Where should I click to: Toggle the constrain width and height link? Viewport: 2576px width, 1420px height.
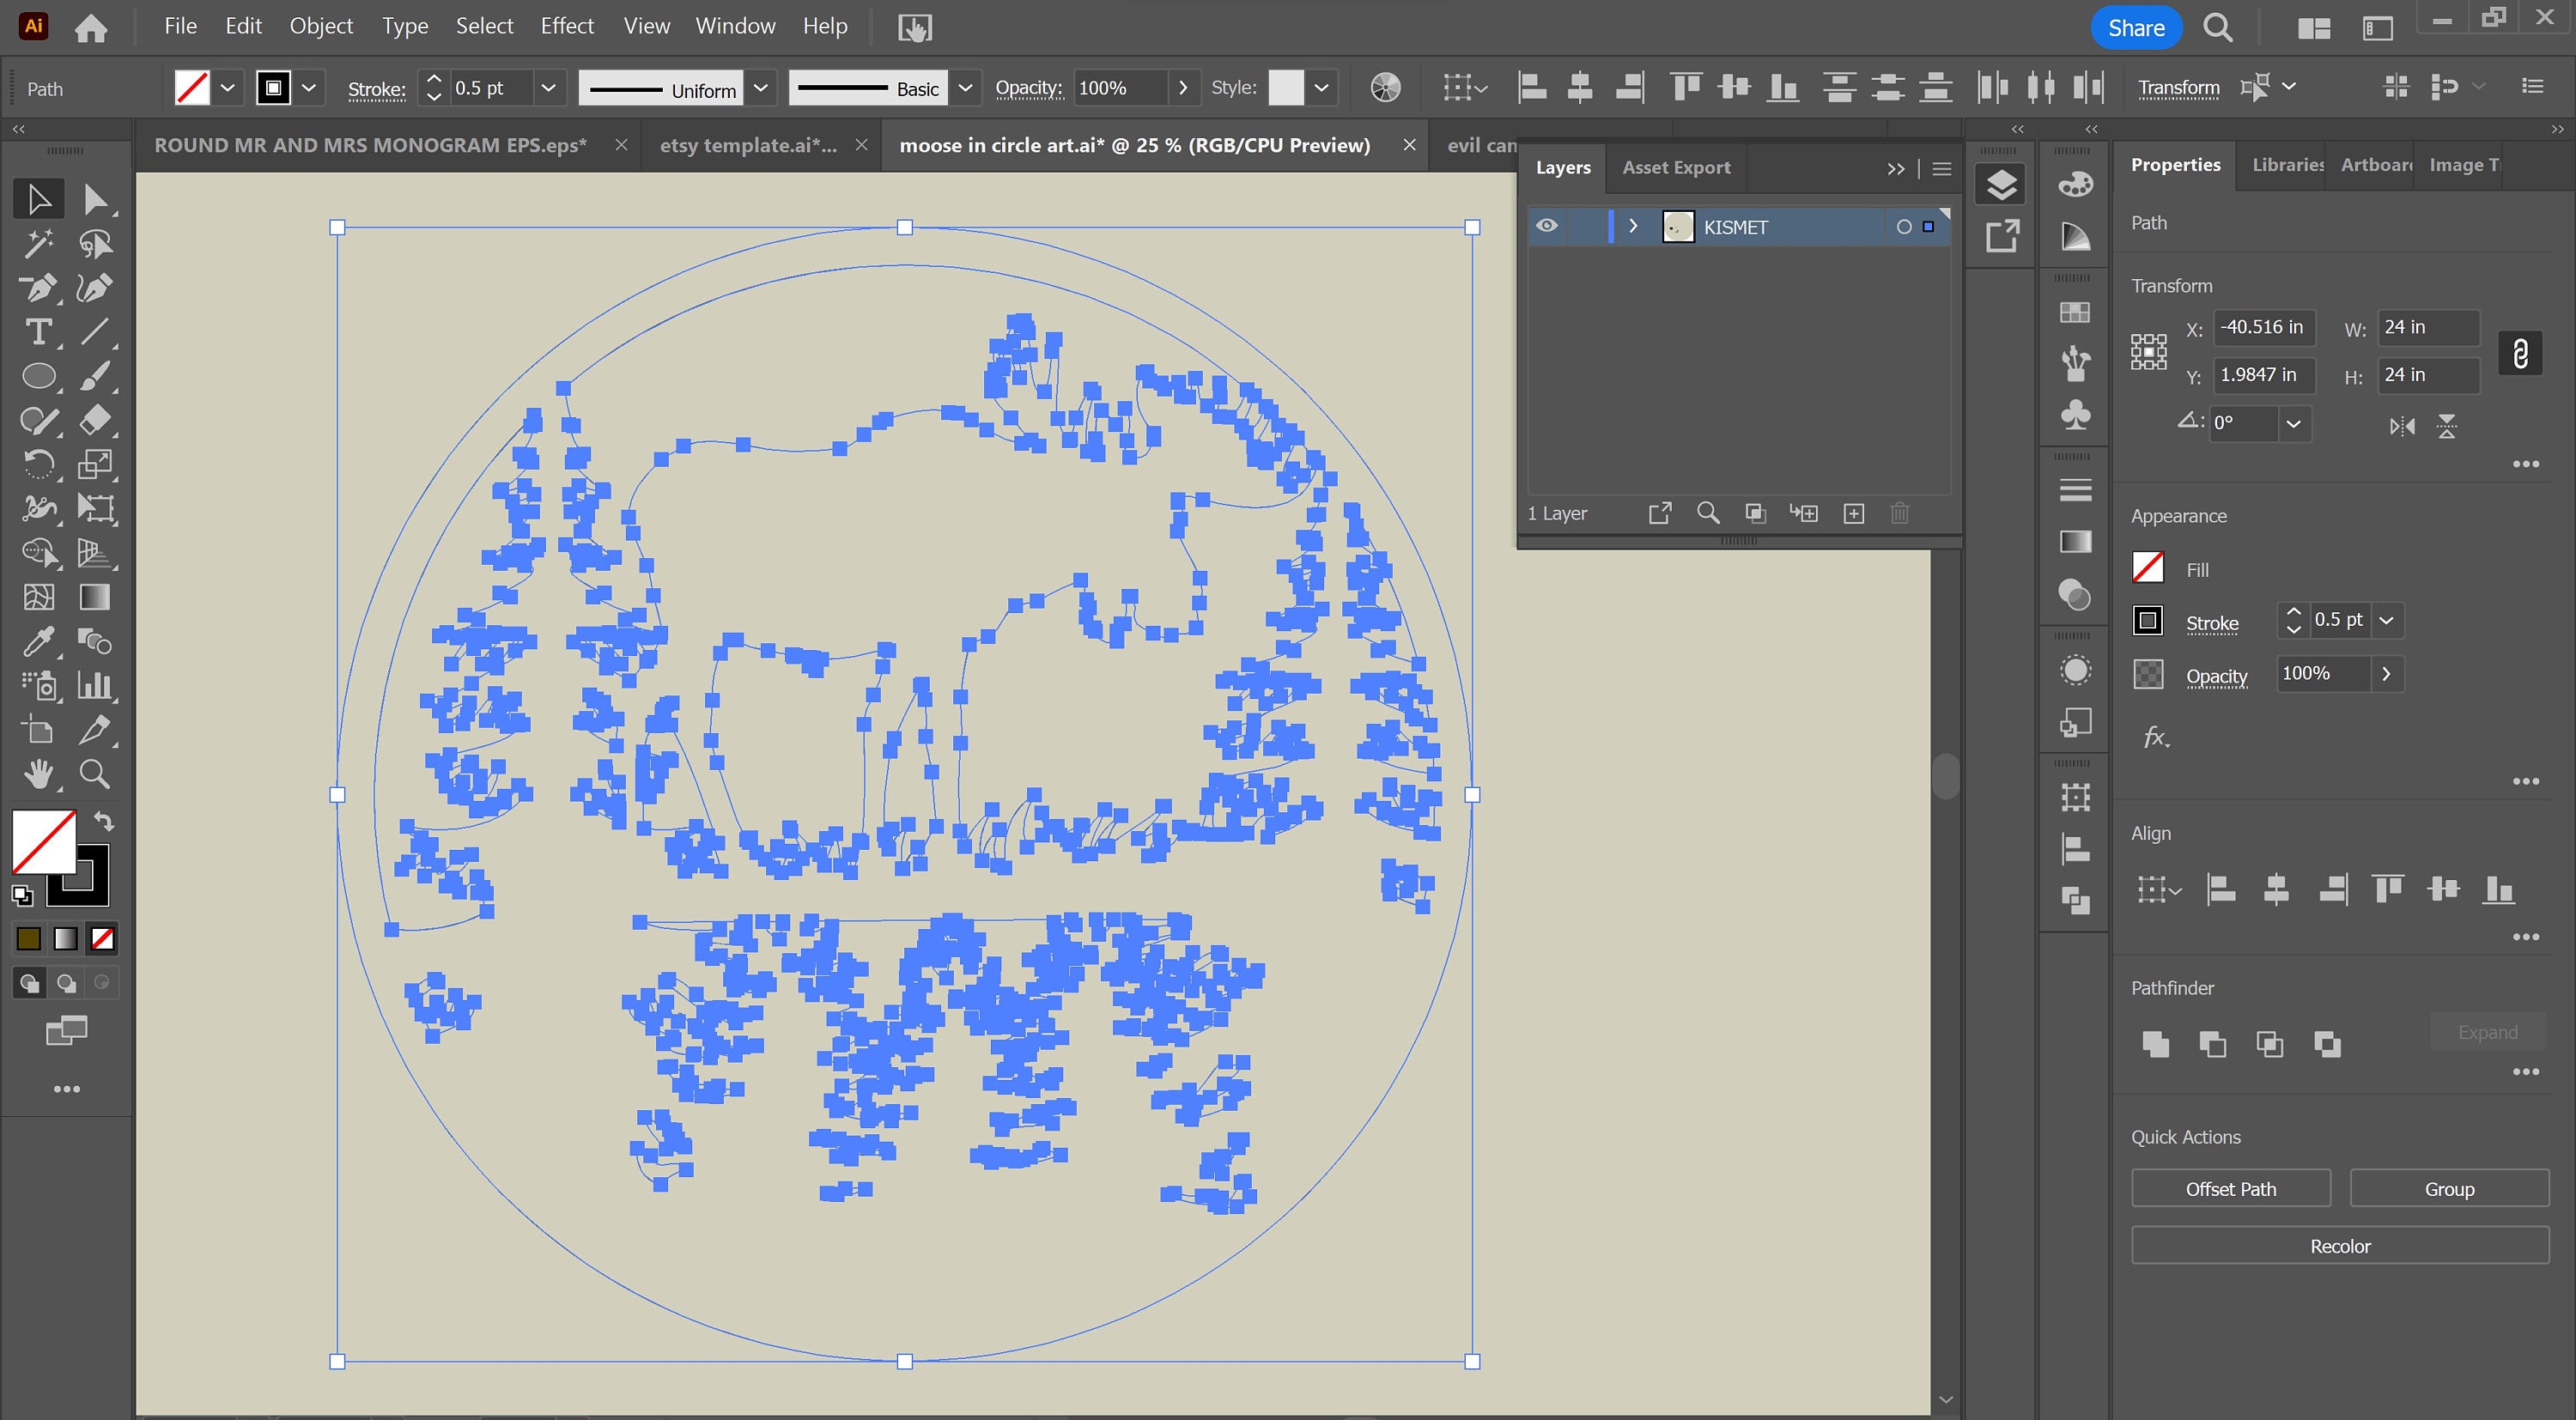[x=2521, y=353]
